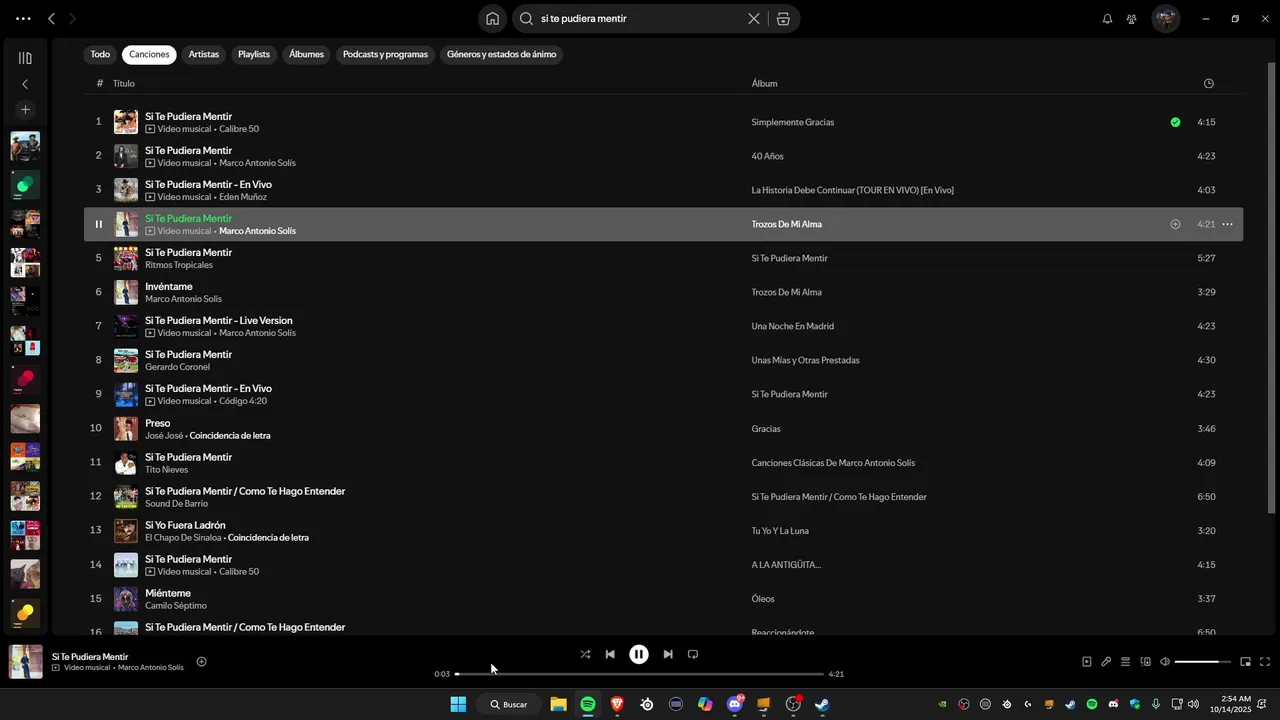Navigate back with the top-left arrow

coord(51,18)
